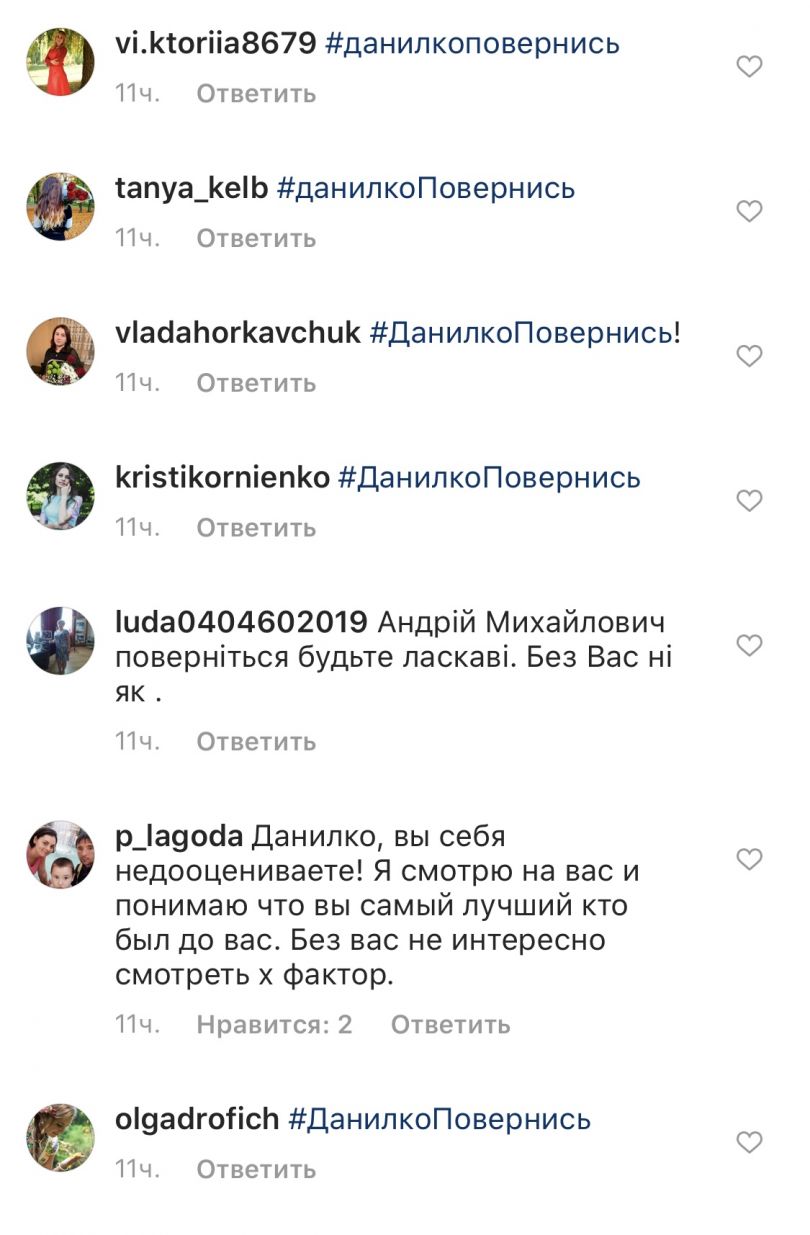This screenshot has width=810, height=1235.
Task: Like vladahorkavchuk's comment with the heart
Action: 749,356
